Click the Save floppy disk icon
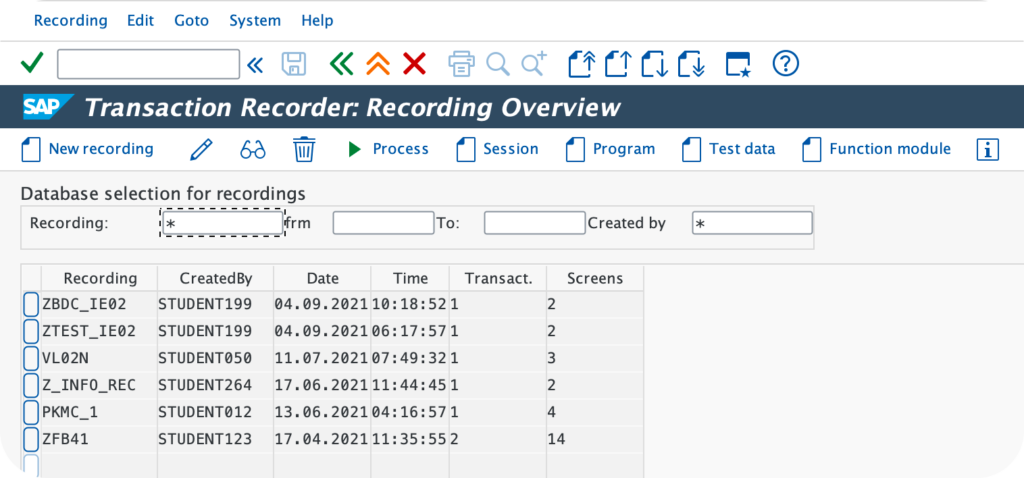 pyautogui.click(x=294, y=64)
